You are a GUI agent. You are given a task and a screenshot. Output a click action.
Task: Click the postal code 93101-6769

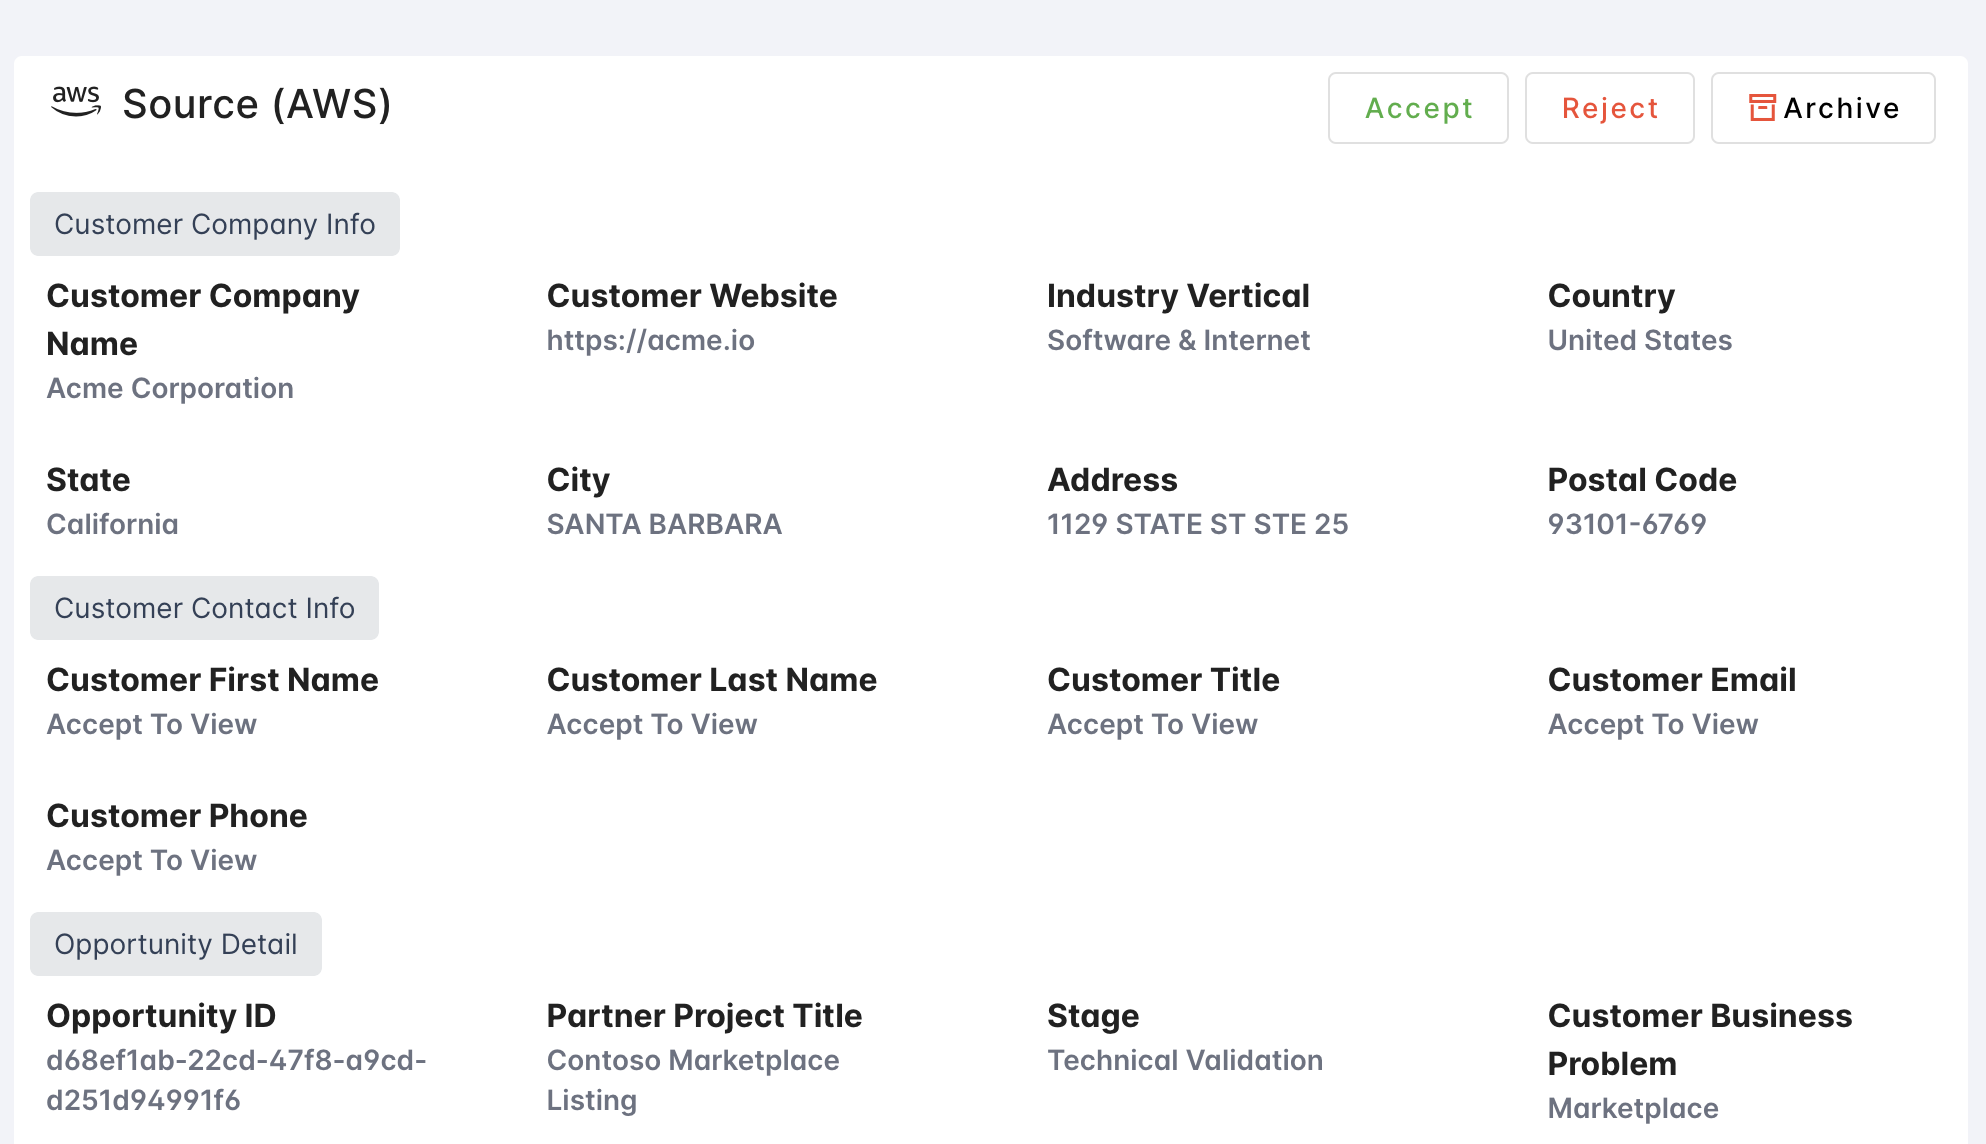[x=1626, y=524]
